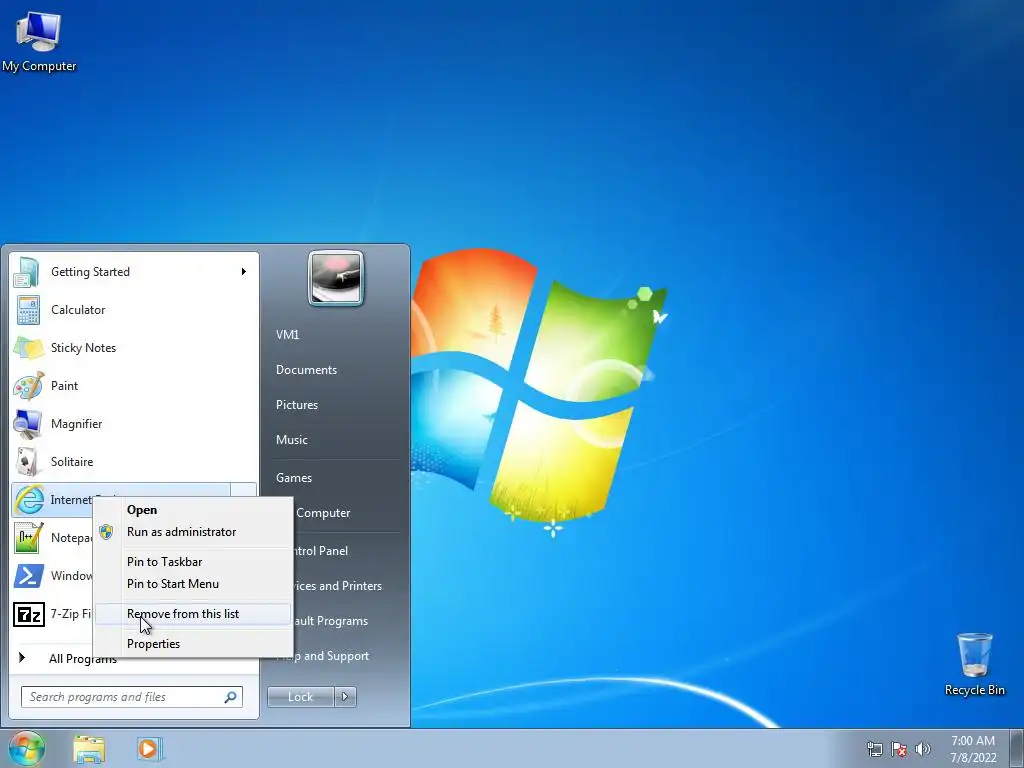Launch Solitaire from its card icon

28,462
